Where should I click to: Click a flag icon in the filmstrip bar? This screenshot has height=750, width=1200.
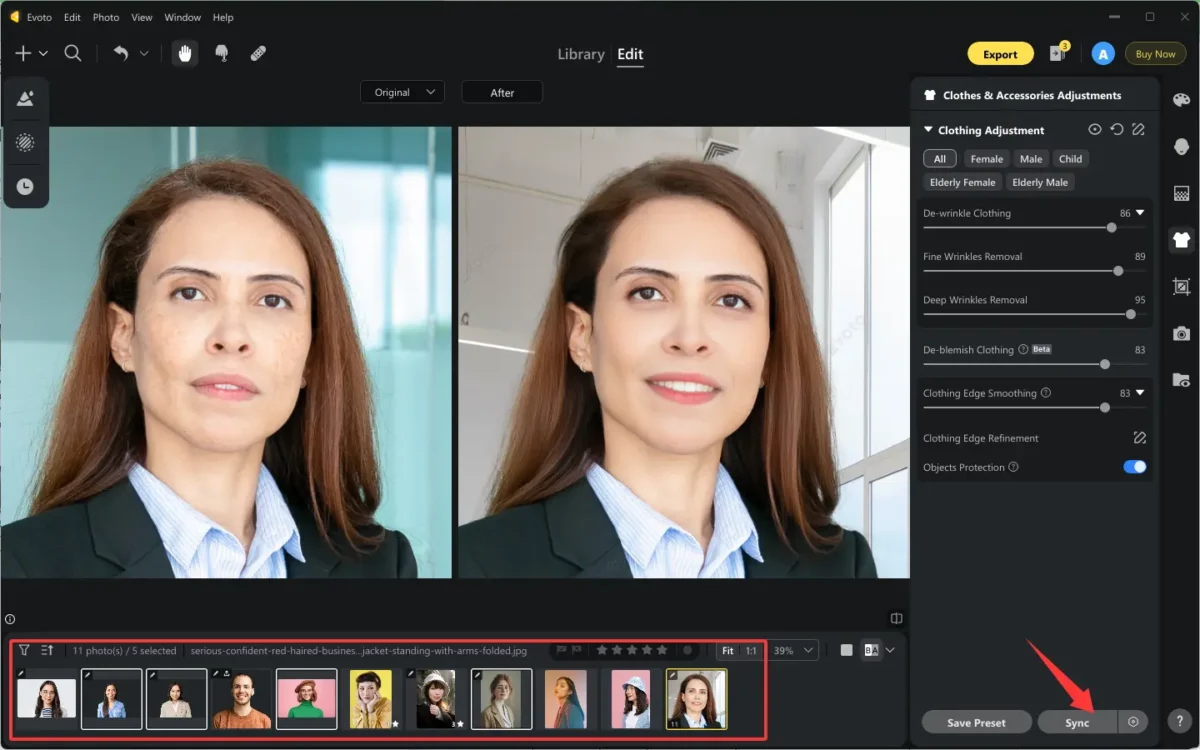tap(561, 650)
